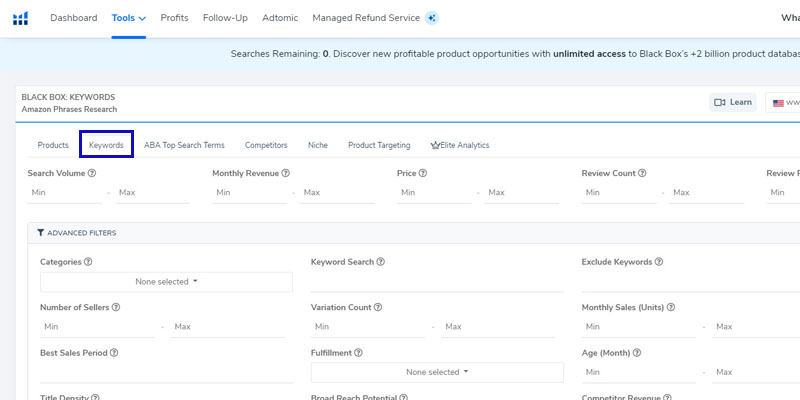The height and width of the screenshot is (400, 800).
Task: Click the Review Count help icon
Action: point(642,173)
